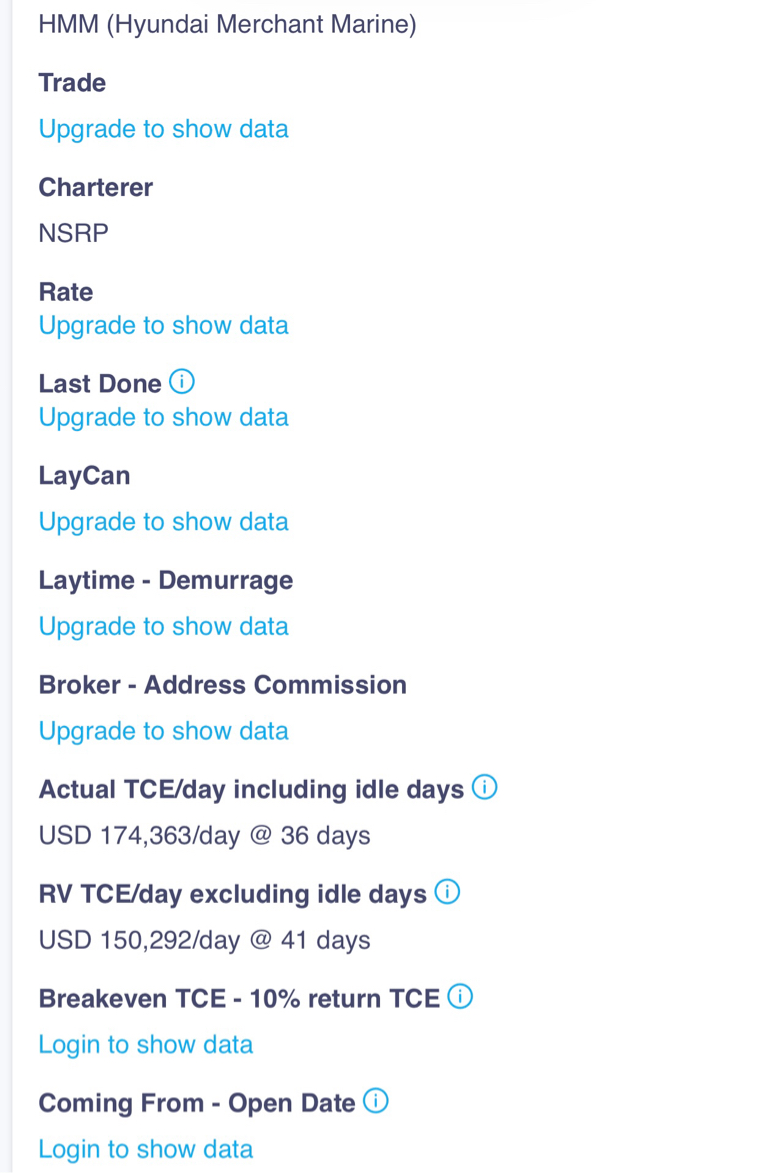This screenshot has width=768, height=1173.
Task: Click info icon next to Breakeven TCE
Action: click(460, 997)
